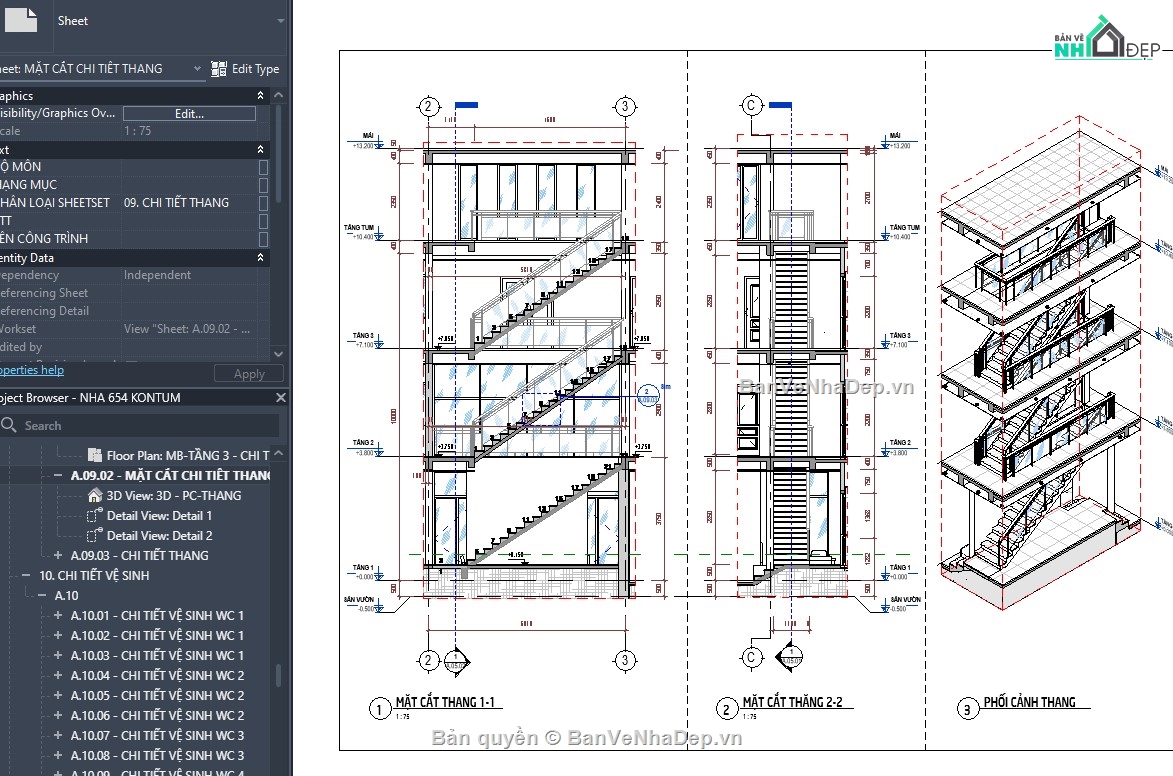This screenshot has width=1173, height=776.
Task: Click the Apply button in Properties
Action: coord(248,373)
